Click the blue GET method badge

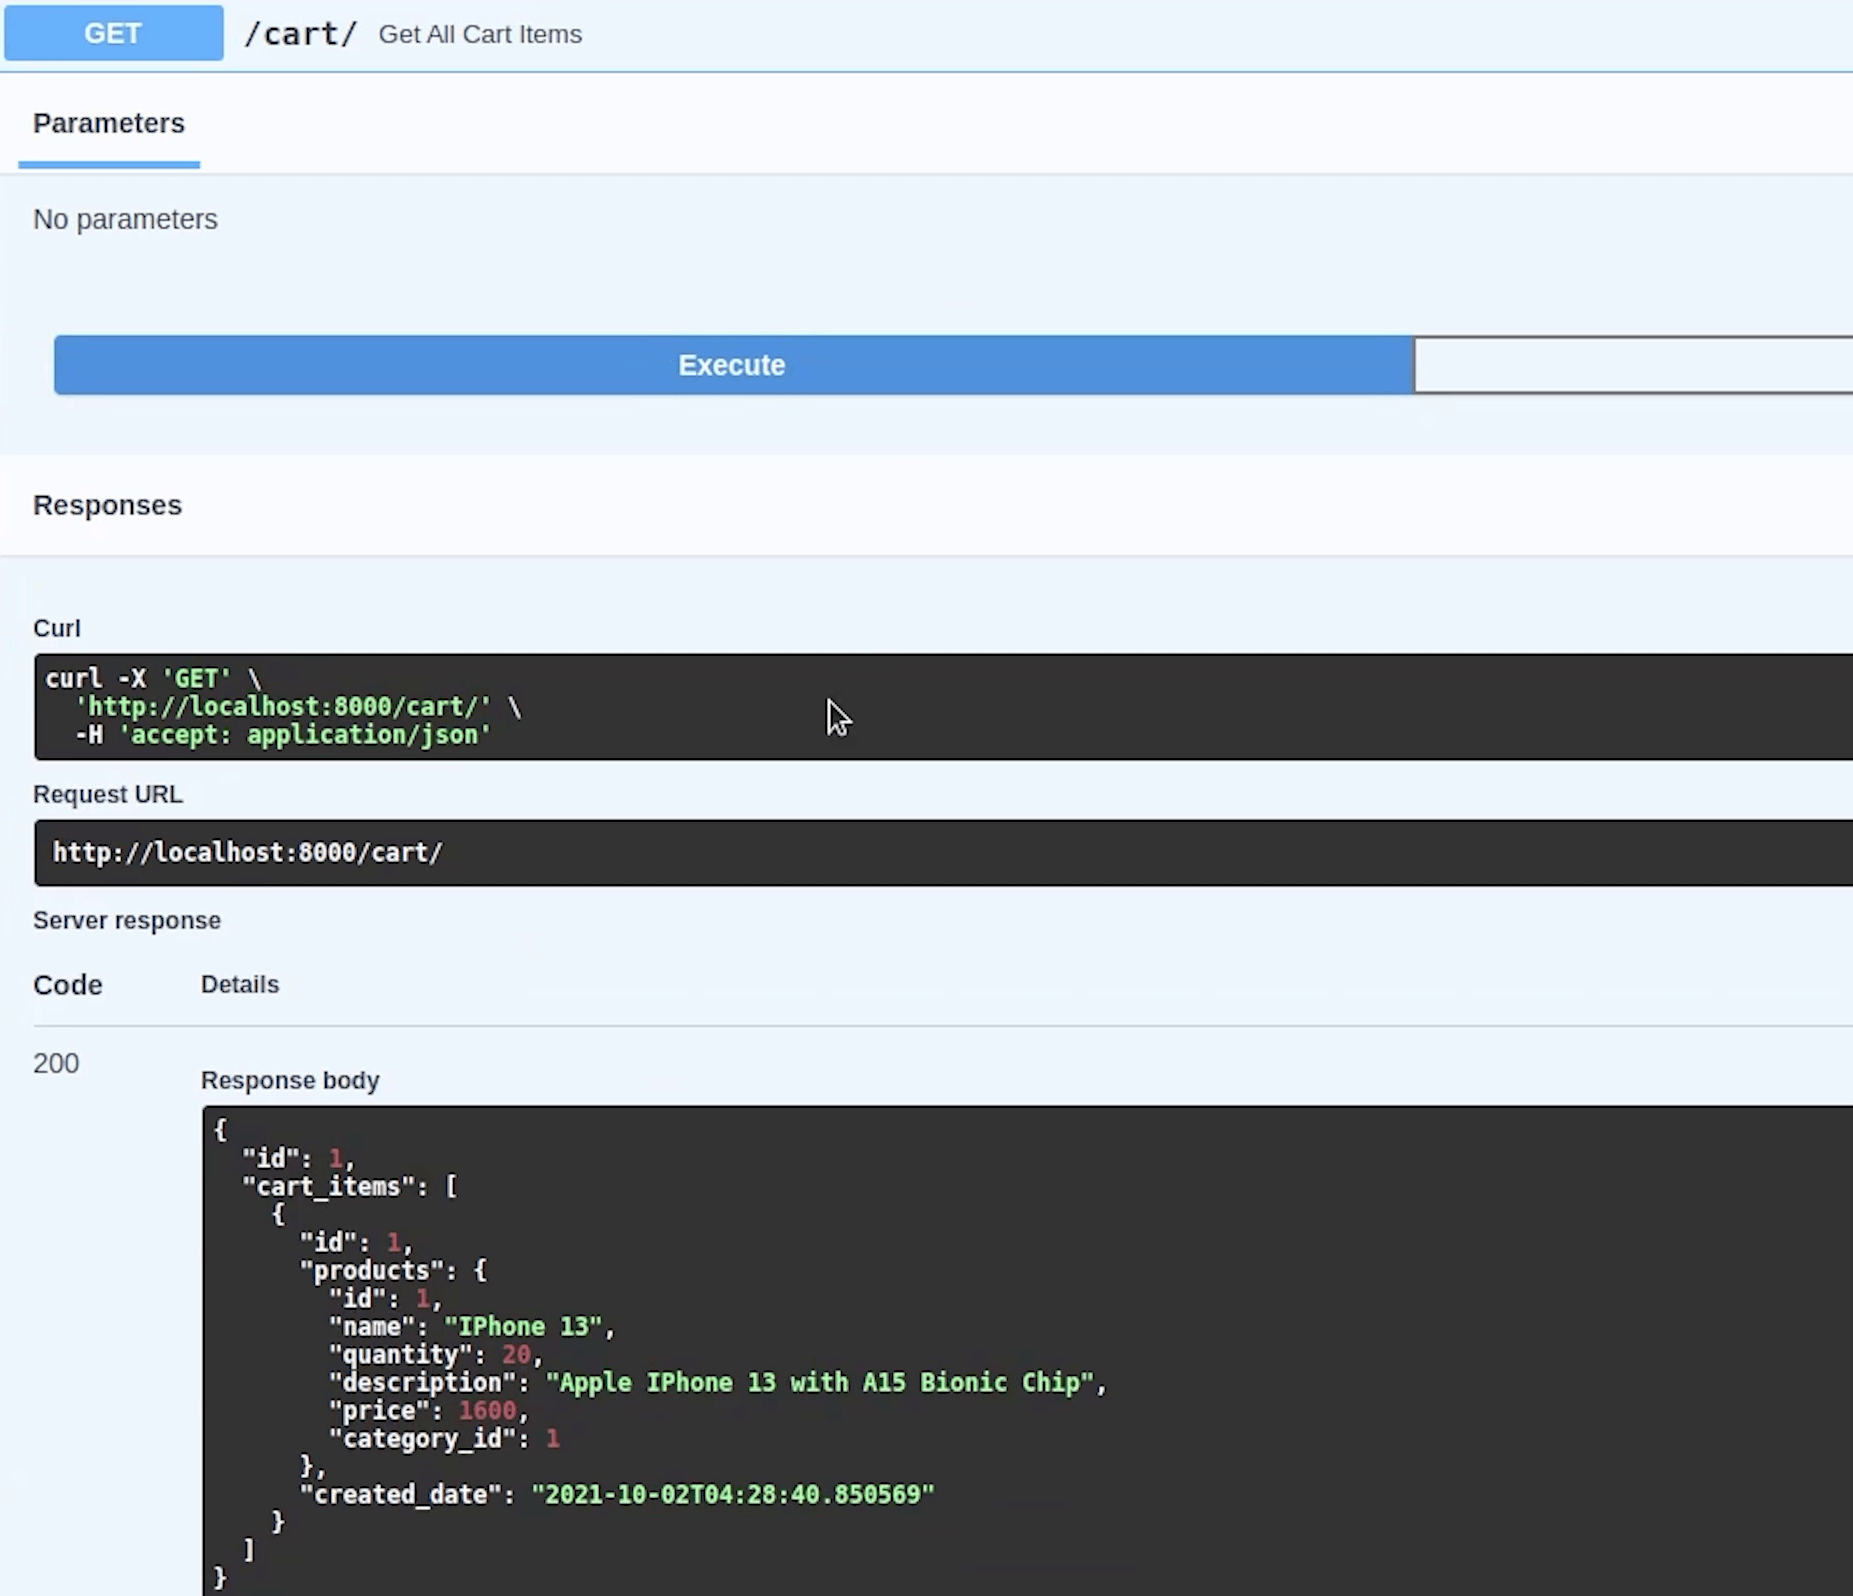pyautogui.click(x=113, y=33)
